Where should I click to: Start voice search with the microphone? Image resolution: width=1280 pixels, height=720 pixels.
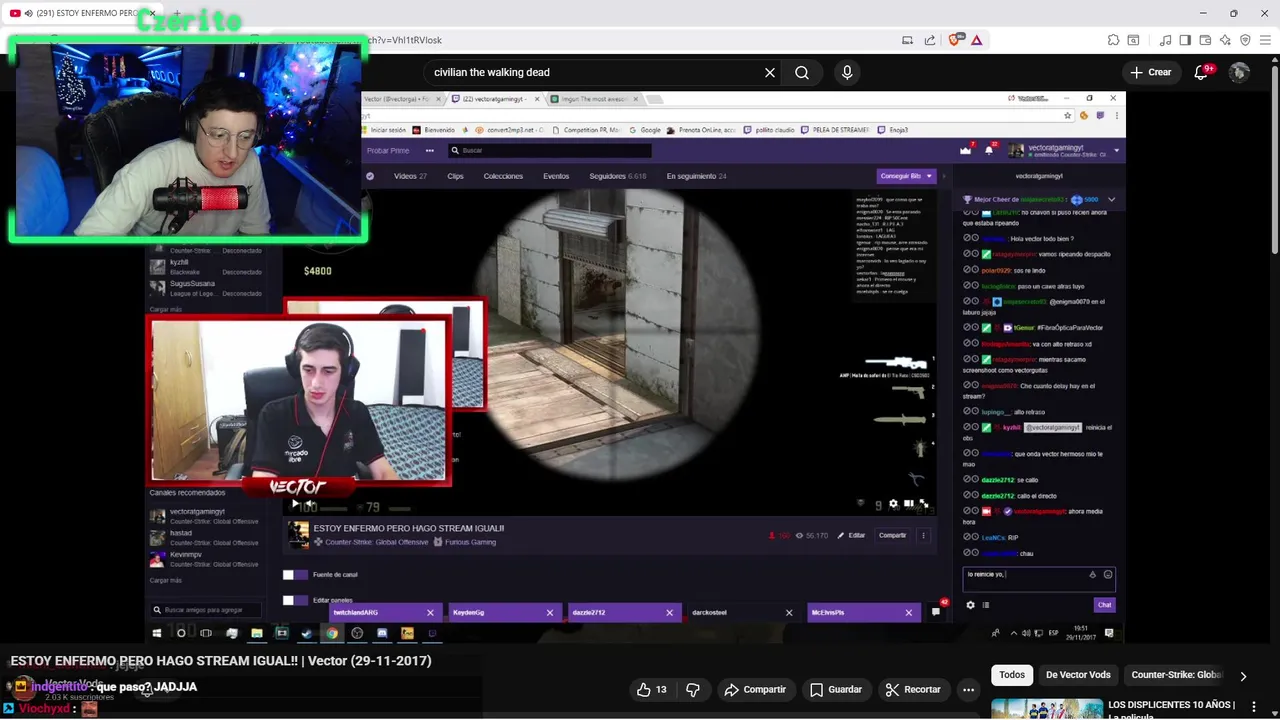(847, 72)
